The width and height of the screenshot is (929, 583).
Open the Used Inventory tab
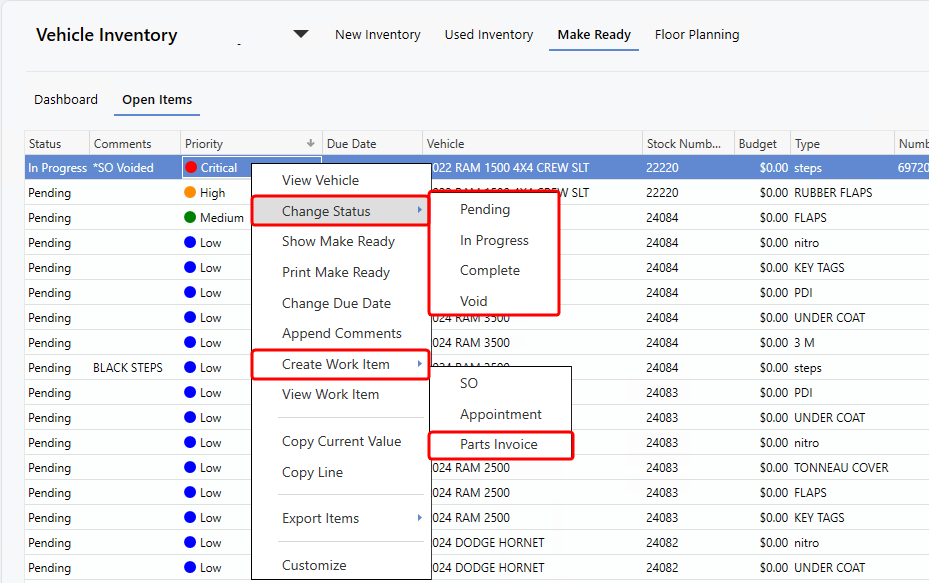(489, 34)
